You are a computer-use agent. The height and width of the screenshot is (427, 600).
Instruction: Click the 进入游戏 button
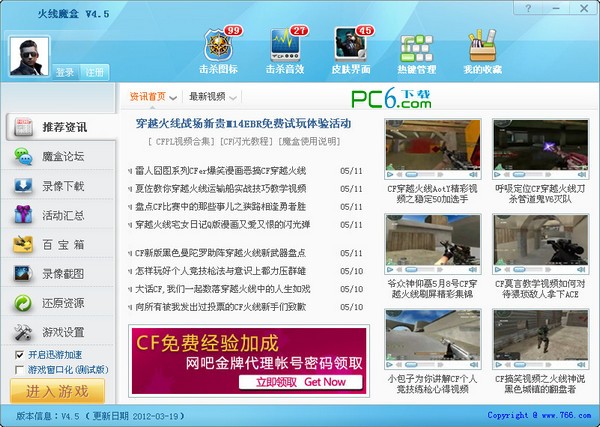57,391
